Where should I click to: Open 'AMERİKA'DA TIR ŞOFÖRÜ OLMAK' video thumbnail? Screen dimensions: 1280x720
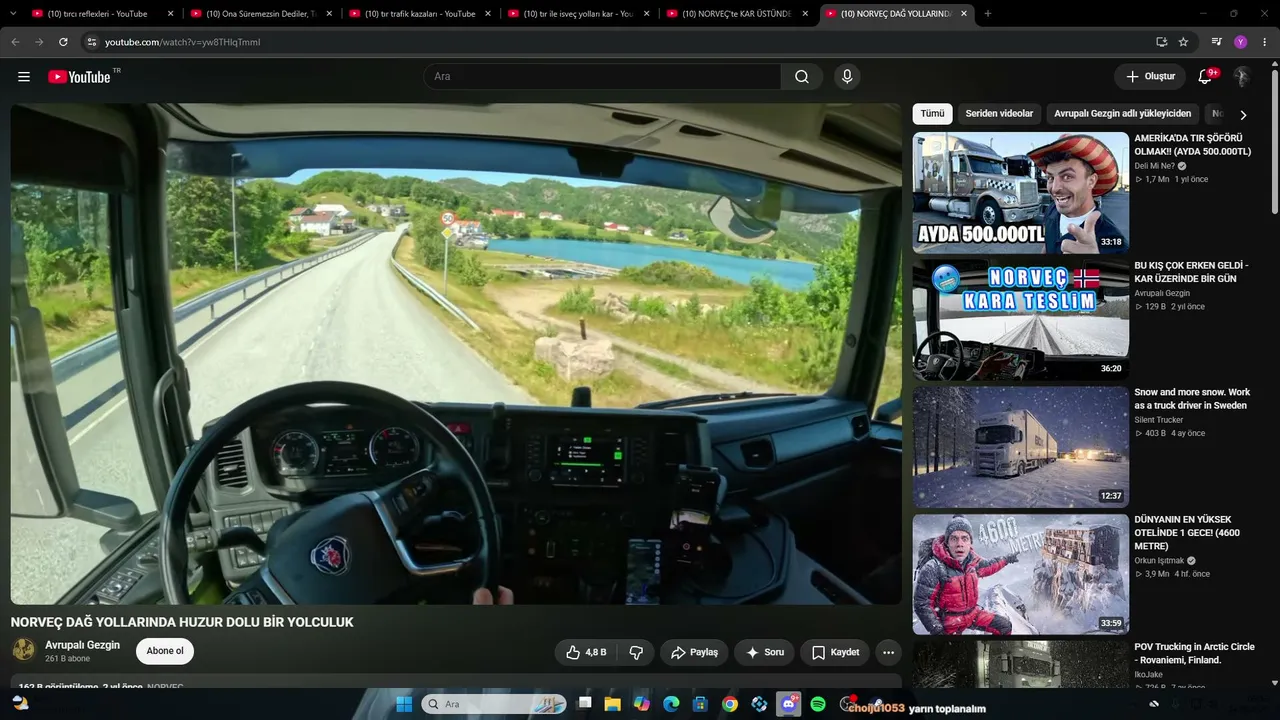tap(1020, 193)
